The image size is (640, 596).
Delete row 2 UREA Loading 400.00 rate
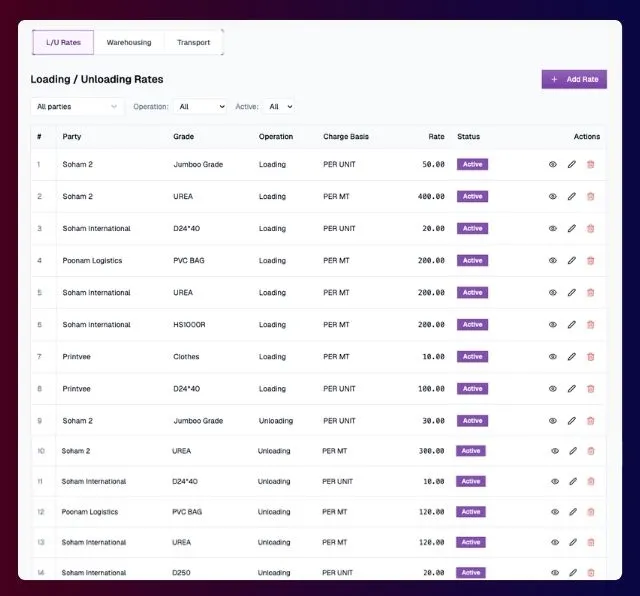click(590, 196)
